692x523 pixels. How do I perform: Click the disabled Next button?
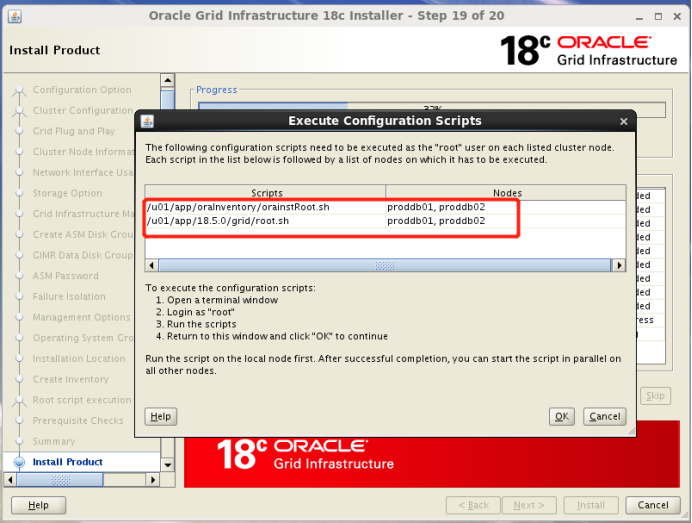529,505
